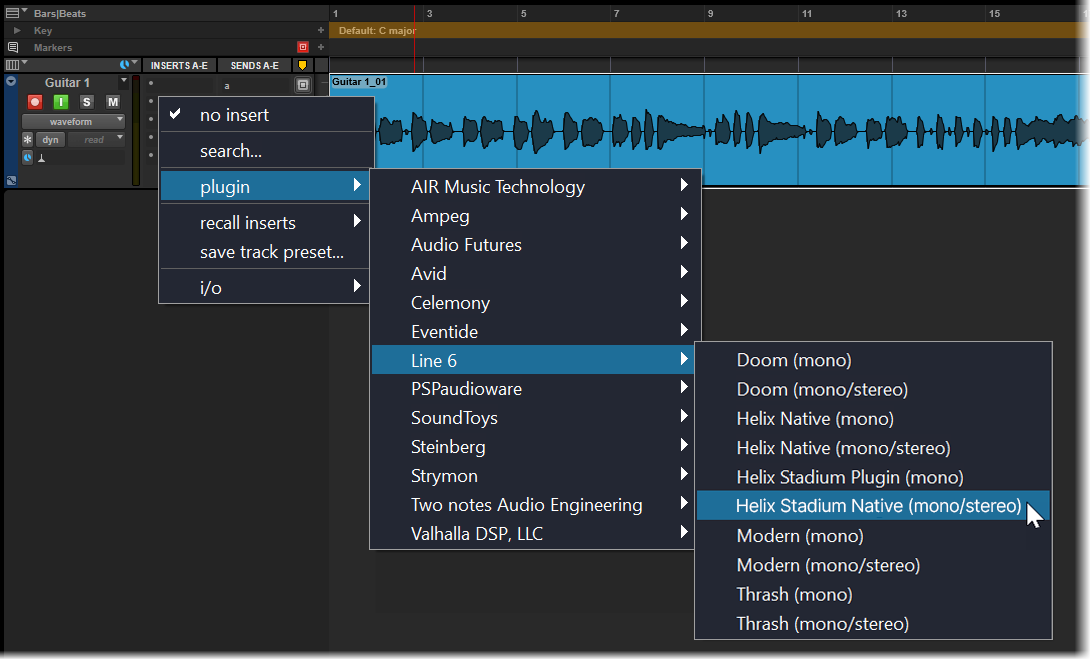Open the Guitar 1 track name dropdown arrow
This screenshot has width=1091, height=660.
pos(124,81)
